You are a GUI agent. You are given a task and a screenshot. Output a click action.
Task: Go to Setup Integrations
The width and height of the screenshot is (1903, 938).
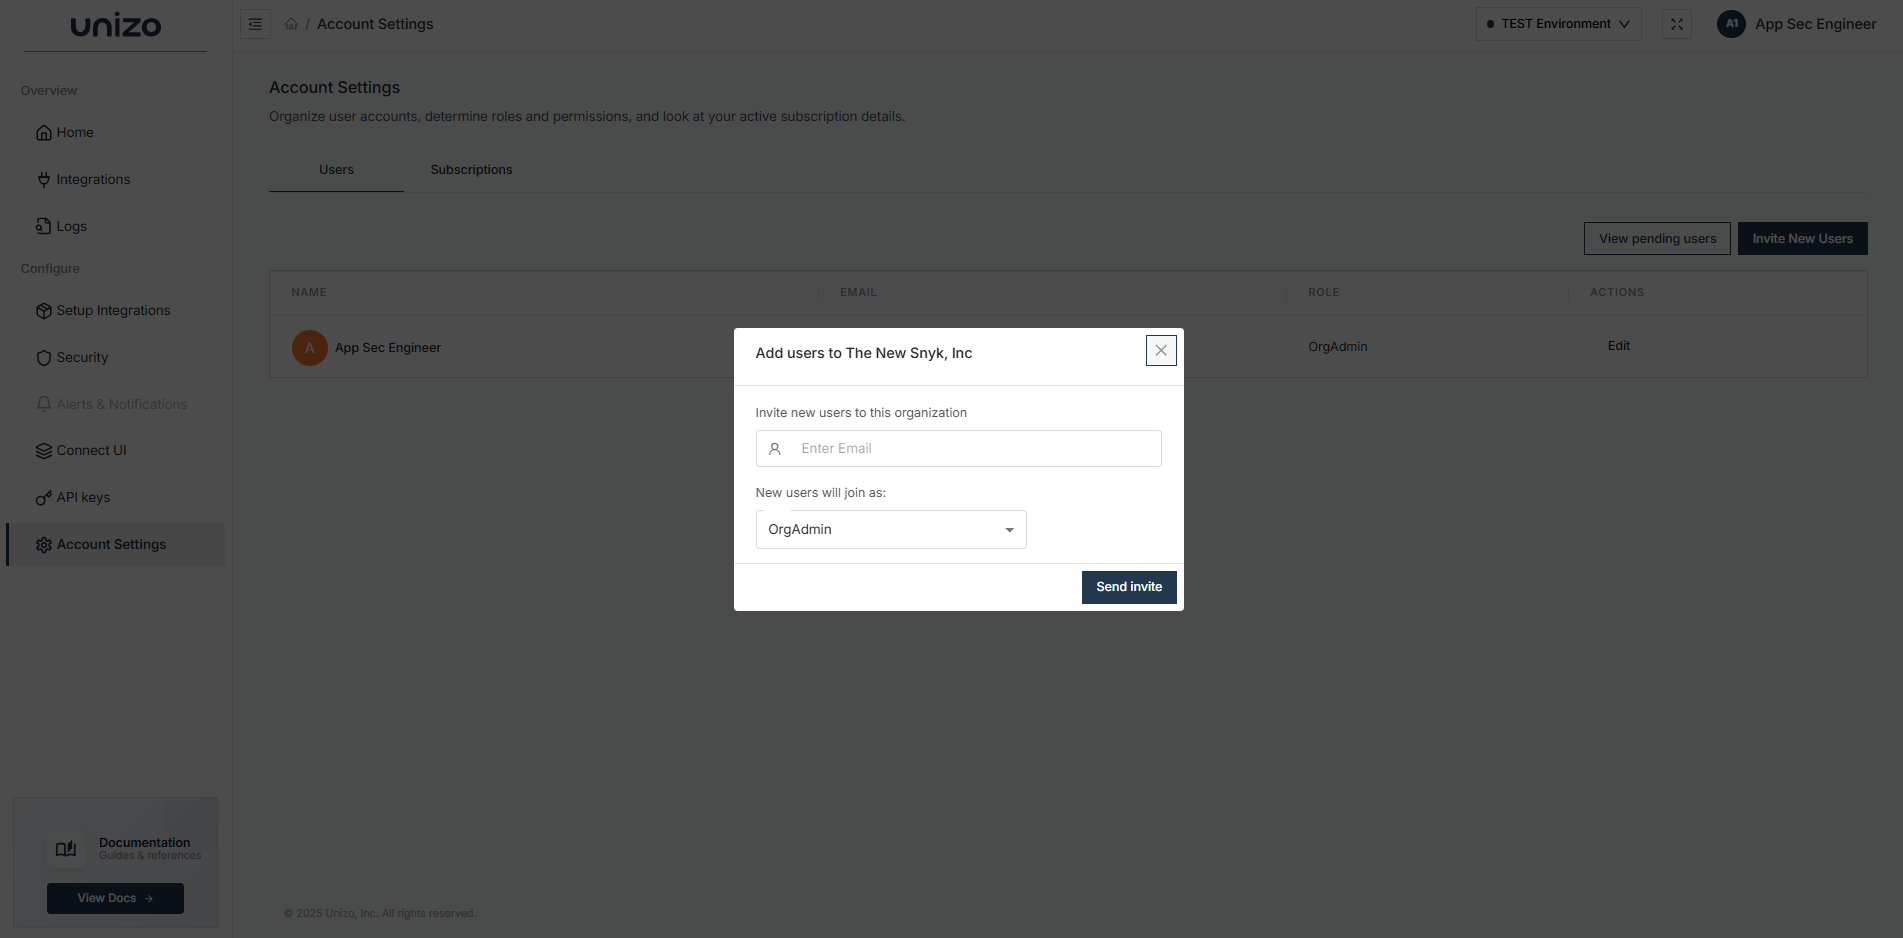click(113, 310)
